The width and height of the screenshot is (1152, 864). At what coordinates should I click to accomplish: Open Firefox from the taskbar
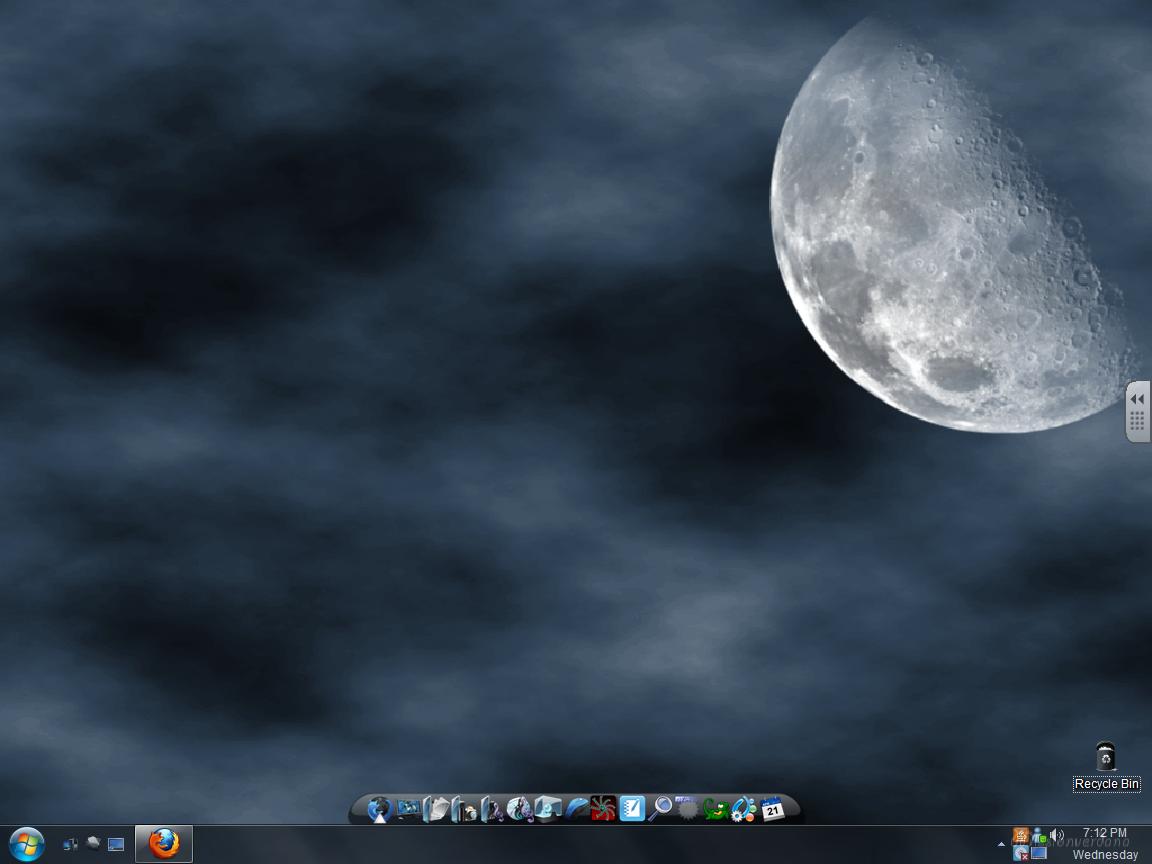coord(164,844)
